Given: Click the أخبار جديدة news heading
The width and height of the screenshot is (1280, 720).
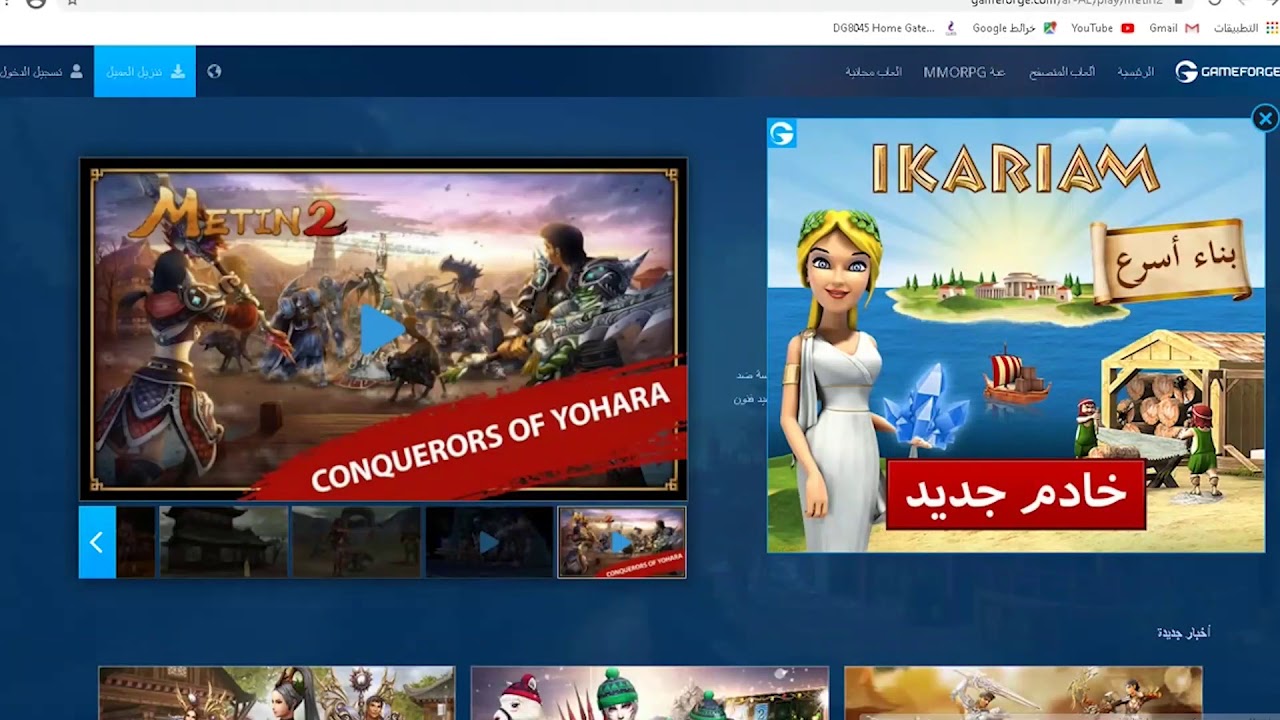Looking at the screenshot, I should point(1183,633).
